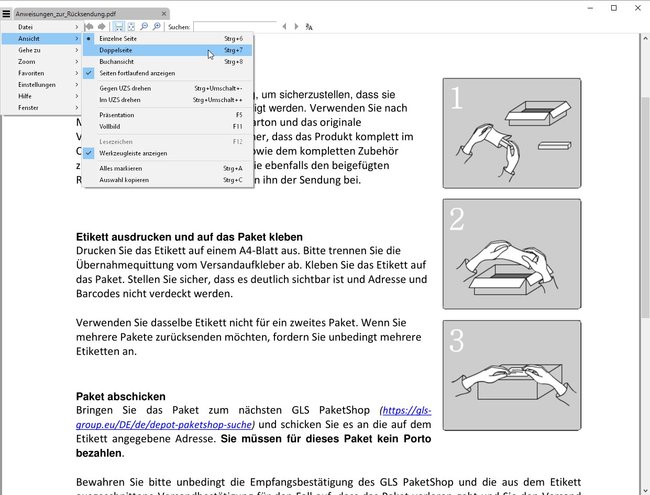This screenshot has height=495, width=650.
Task: Go to previous page via toolbar arrow
Action: coord(89,27)
